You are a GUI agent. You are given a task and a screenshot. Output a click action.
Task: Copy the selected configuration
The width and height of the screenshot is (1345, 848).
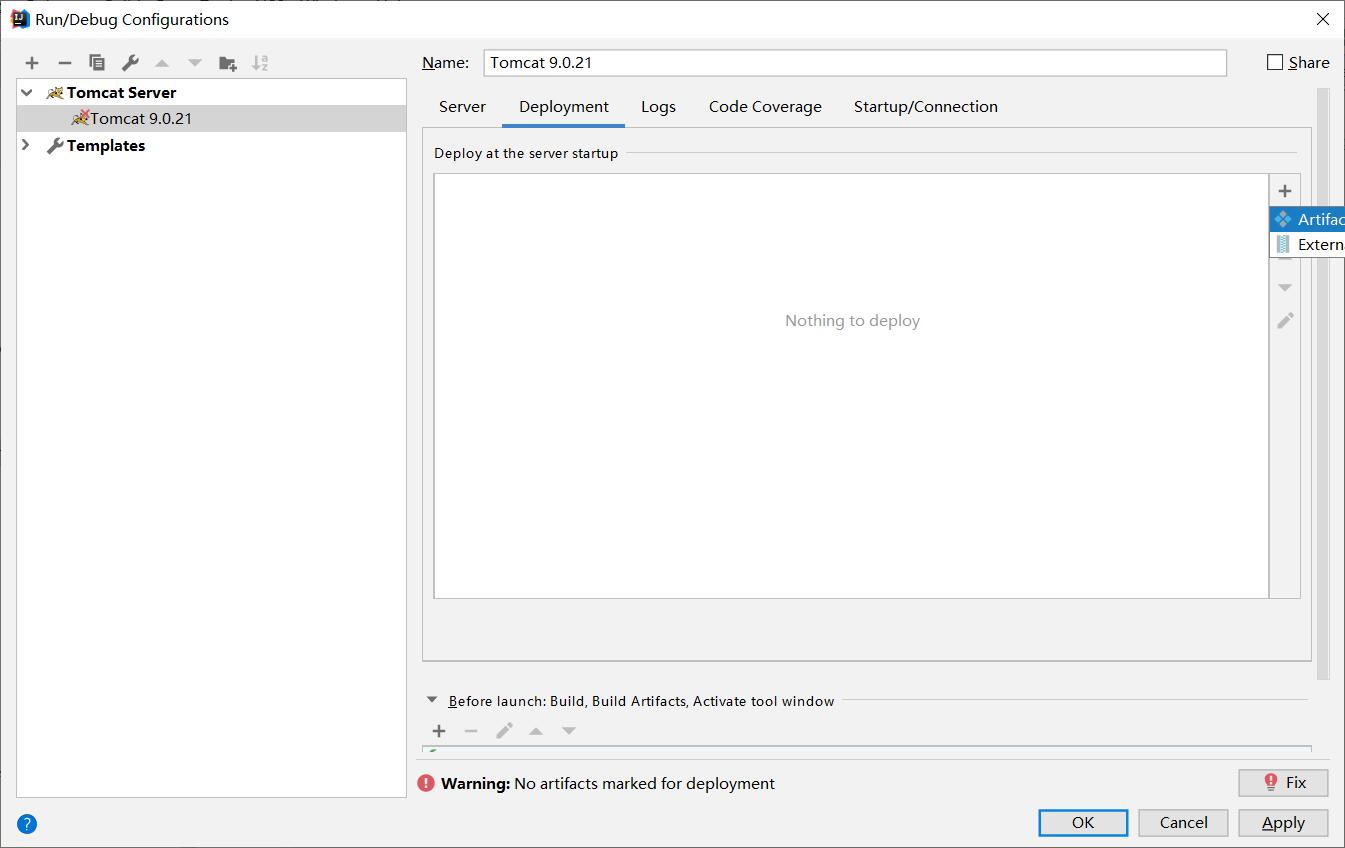coord(97,63)
